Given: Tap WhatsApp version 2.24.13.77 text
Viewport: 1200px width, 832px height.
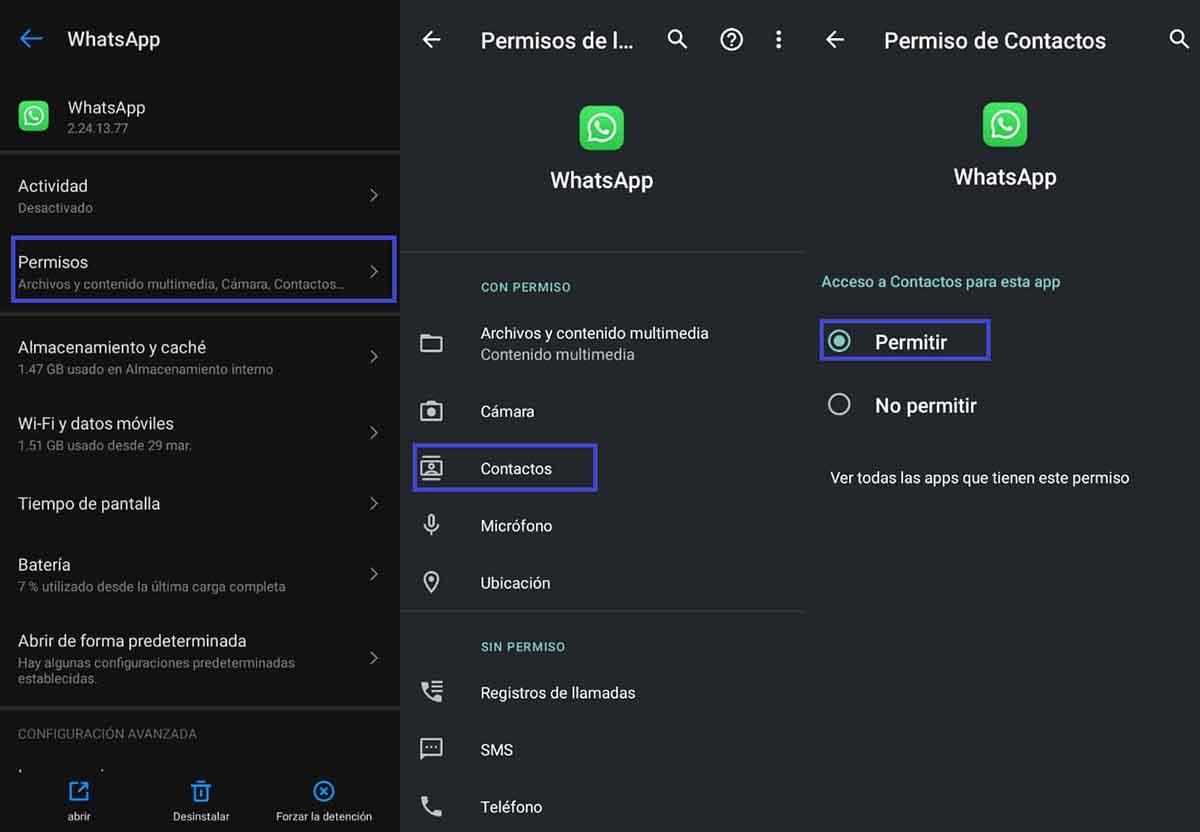Looking at the screenshot, I should [x=98, y=128].
